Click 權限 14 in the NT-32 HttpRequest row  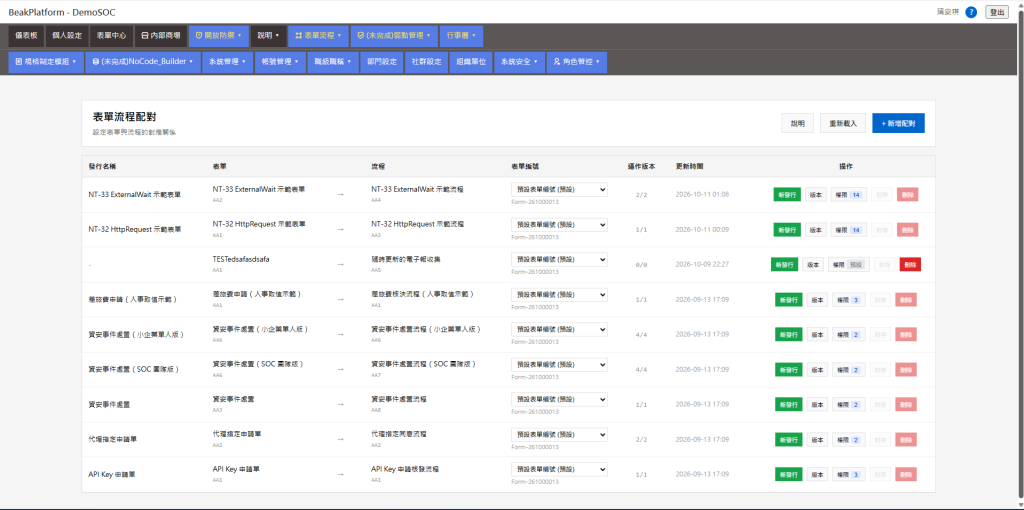pos(848,229)
